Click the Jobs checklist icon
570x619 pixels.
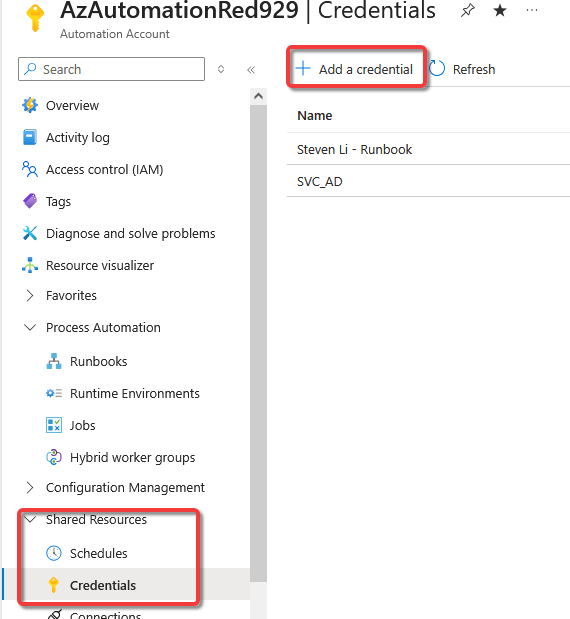click(x=54, y=425)
